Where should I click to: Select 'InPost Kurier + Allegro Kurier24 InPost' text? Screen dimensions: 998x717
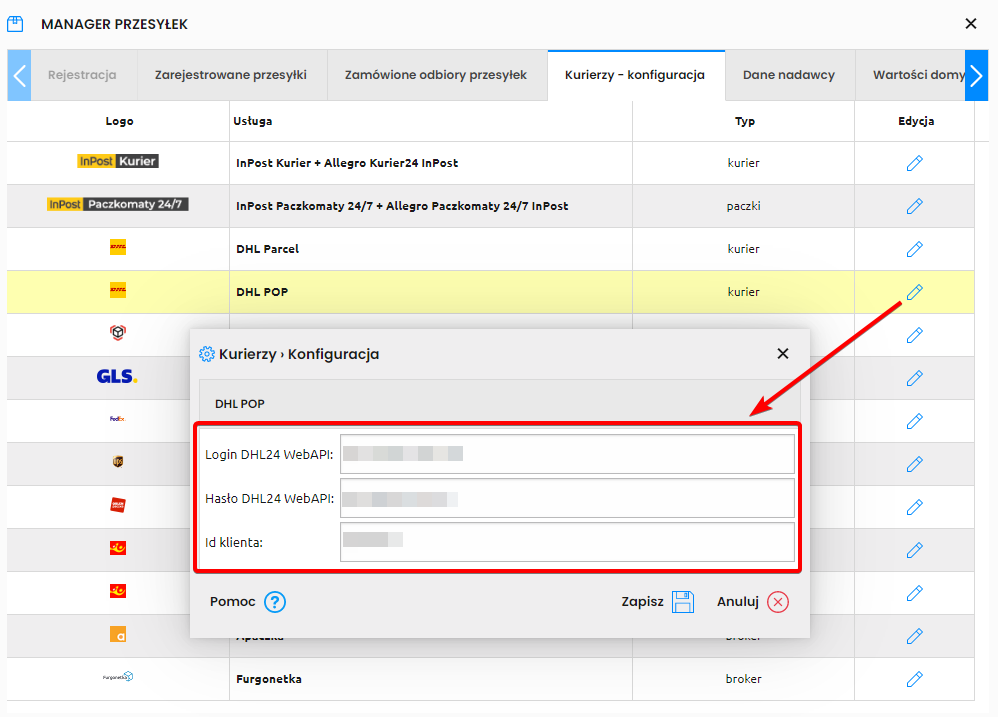[347, 163]
